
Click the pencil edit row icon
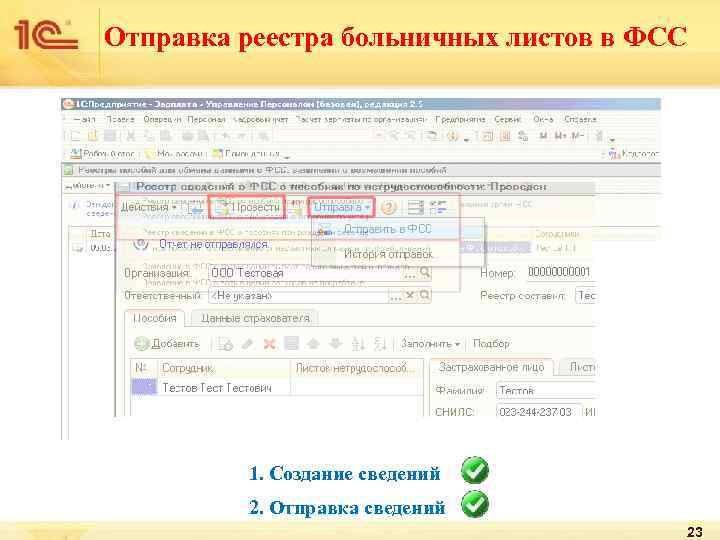click(x=248, y=343)
